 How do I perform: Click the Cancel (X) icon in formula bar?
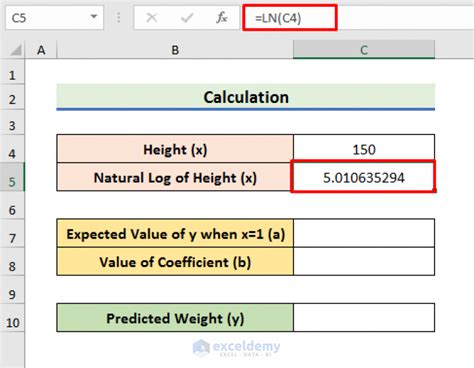pyautogui.click(x=152, y=18)
